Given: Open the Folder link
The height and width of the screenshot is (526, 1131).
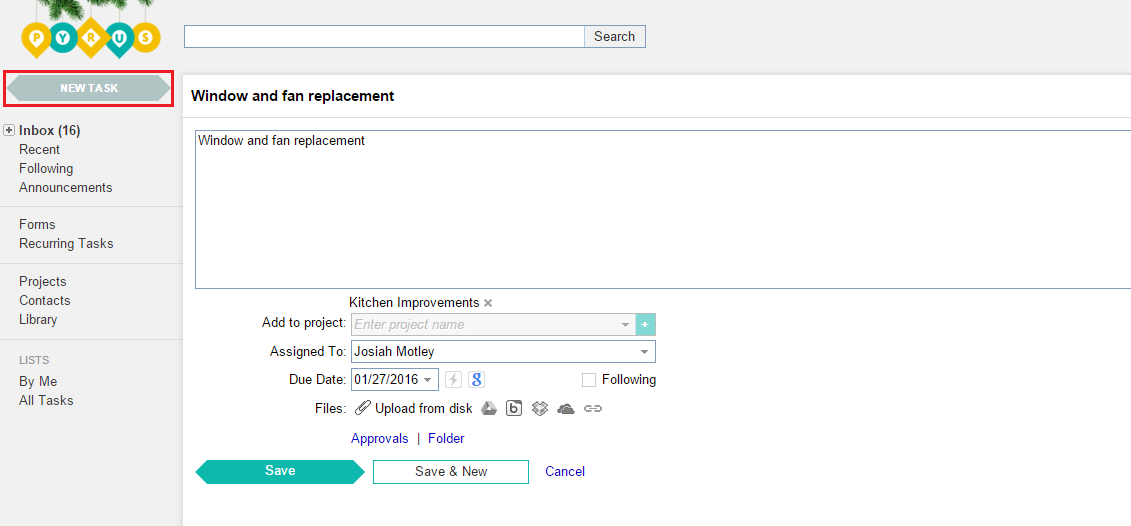Looking at the screenshot, I should coord(446,438).
